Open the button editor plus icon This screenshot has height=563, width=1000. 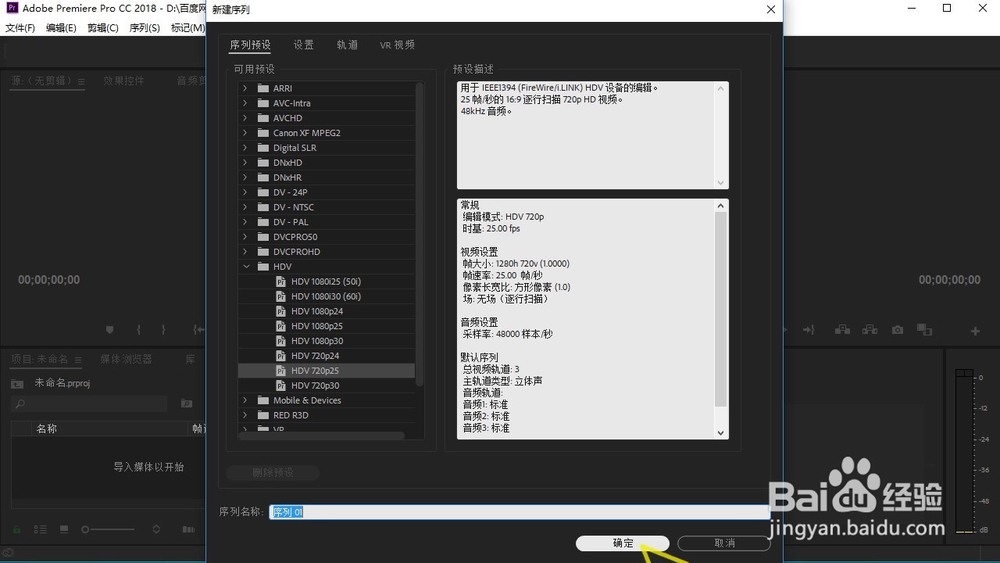975,331
